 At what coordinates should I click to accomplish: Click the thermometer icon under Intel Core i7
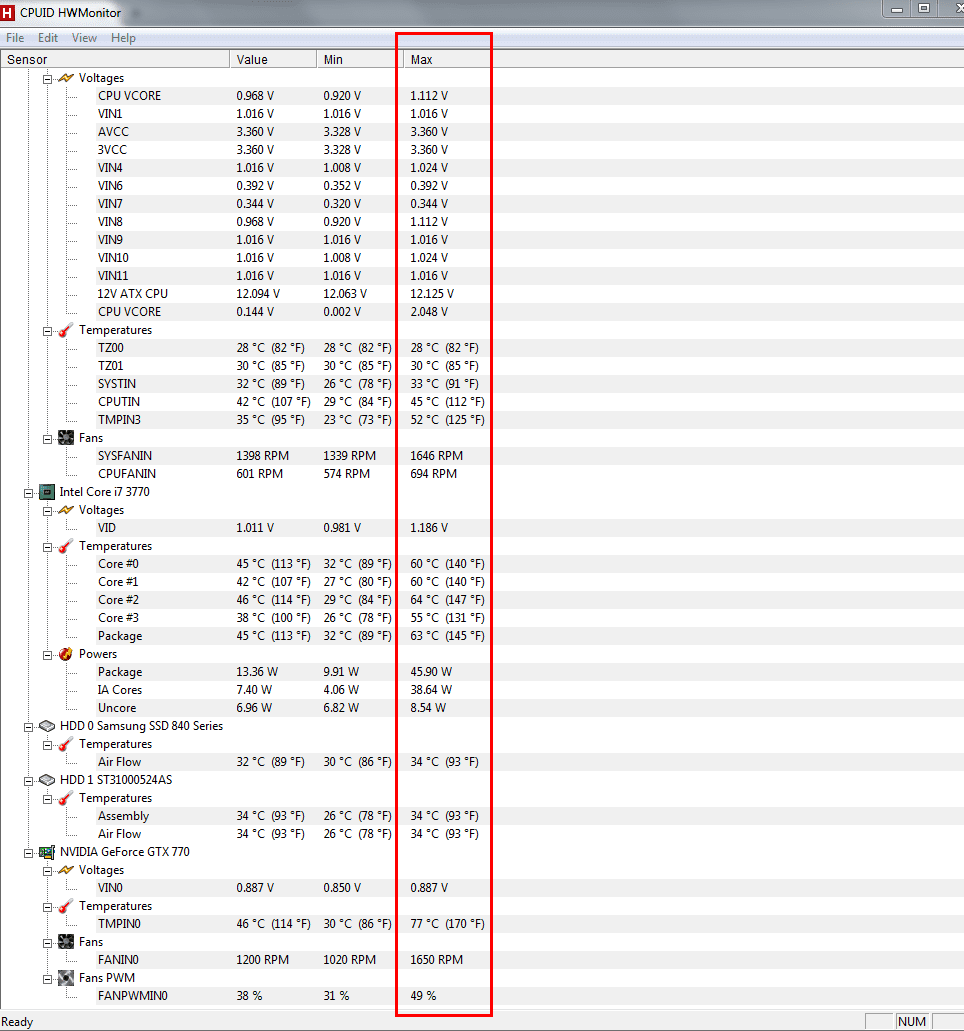point(66,546)
